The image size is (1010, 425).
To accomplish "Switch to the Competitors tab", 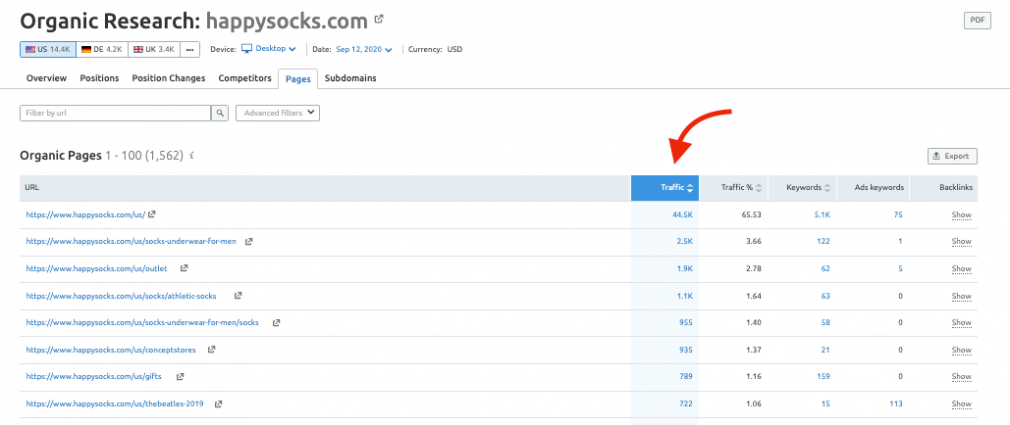I will point(245,78).
